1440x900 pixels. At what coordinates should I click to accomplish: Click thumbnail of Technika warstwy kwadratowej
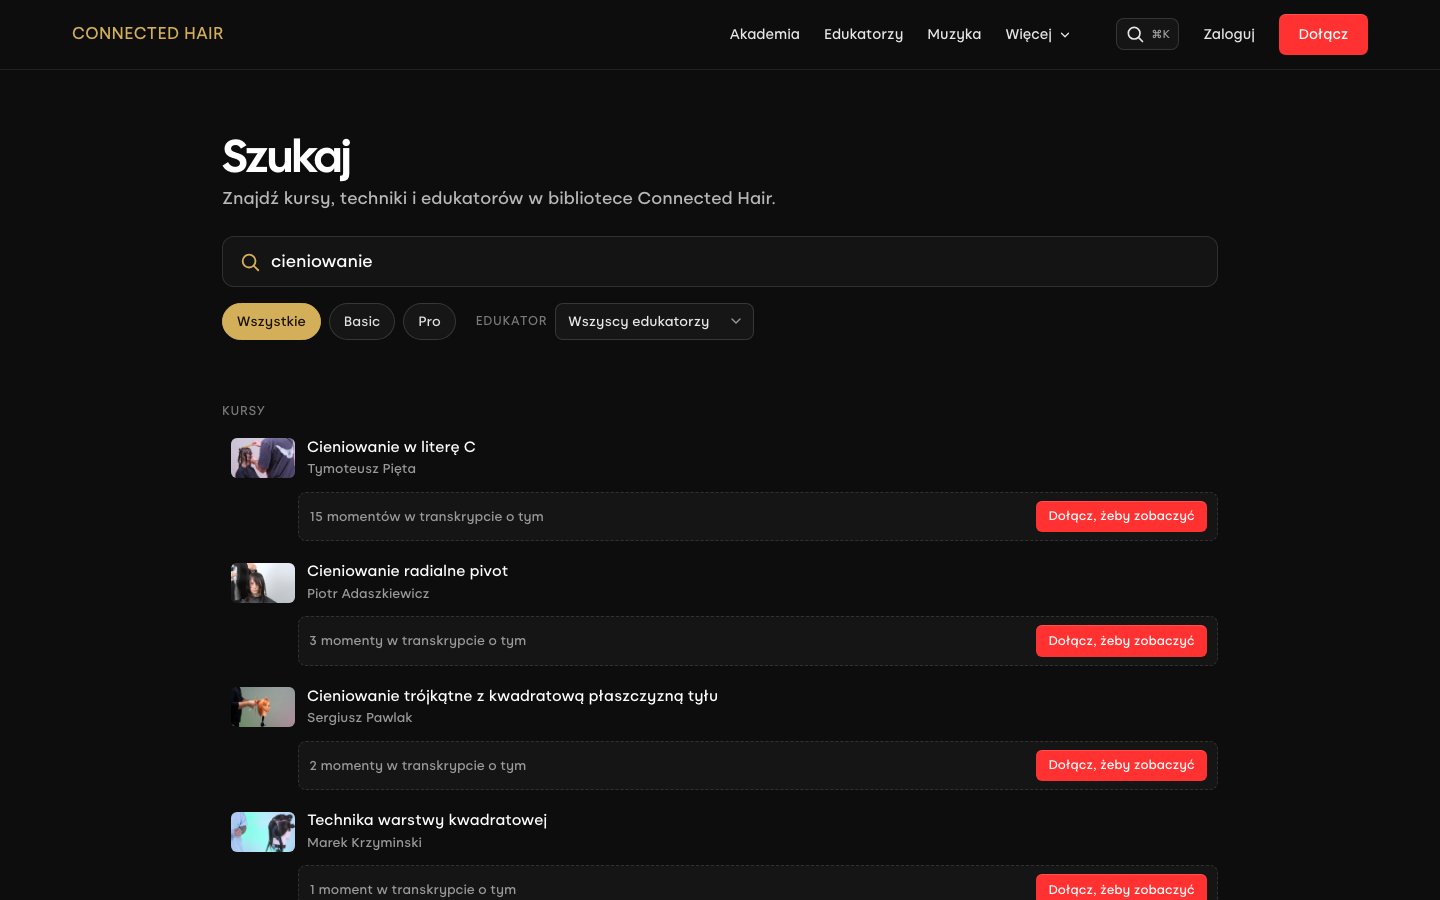pyautogui.click(x=263, y=832)
